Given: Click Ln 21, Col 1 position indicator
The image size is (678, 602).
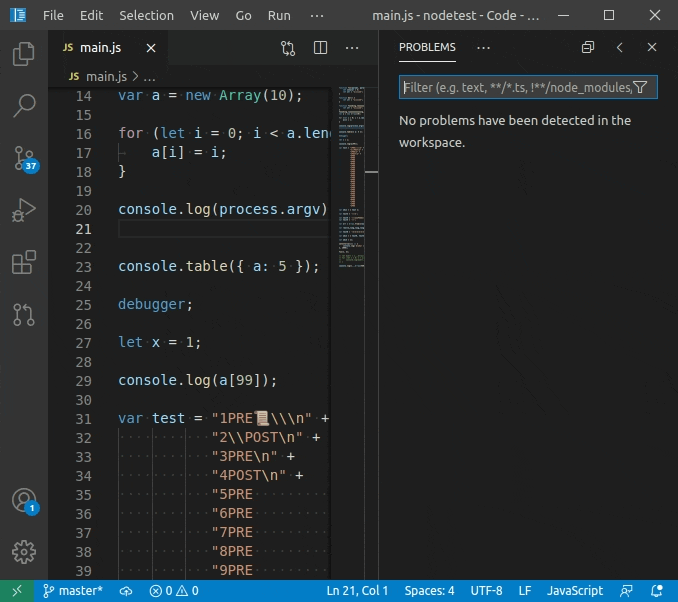Looking at the screenshot, I should pos(357,591).
